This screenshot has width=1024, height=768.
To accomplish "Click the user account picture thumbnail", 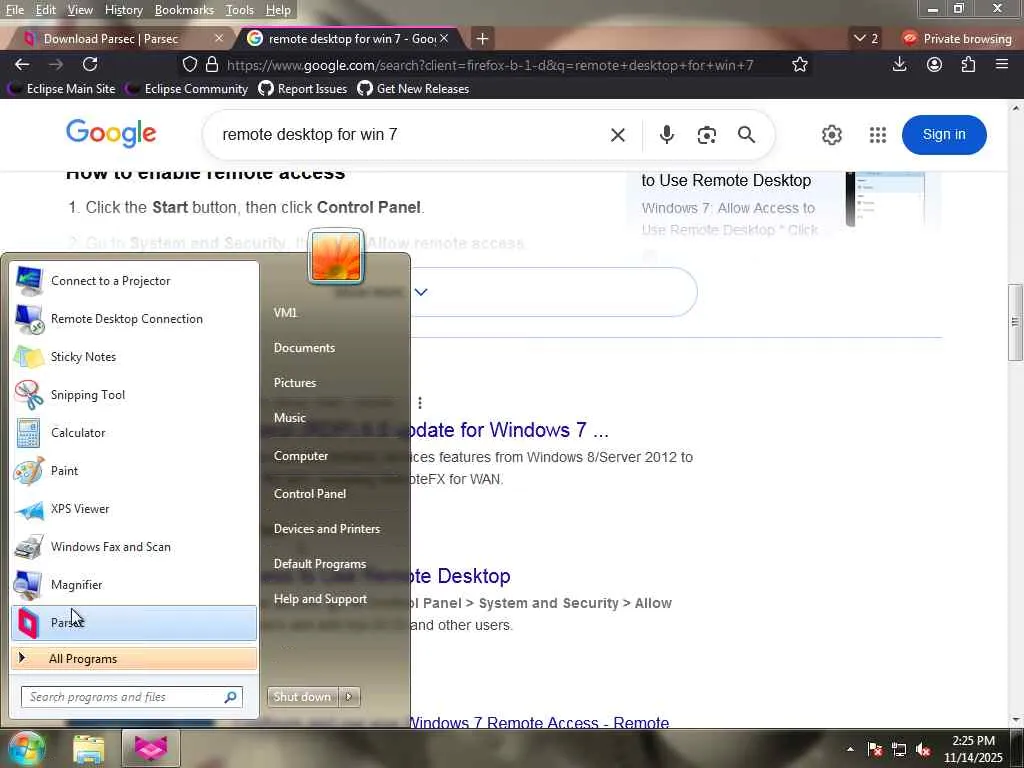I will [336, 256].
